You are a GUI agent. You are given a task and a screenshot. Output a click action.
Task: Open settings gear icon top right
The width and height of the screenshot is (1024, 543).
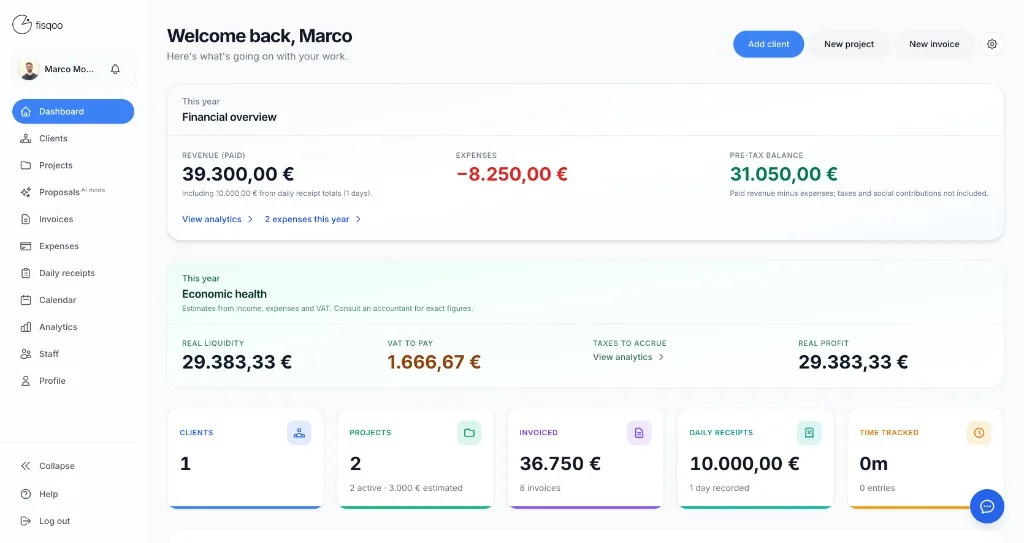[x=992, y=44]
